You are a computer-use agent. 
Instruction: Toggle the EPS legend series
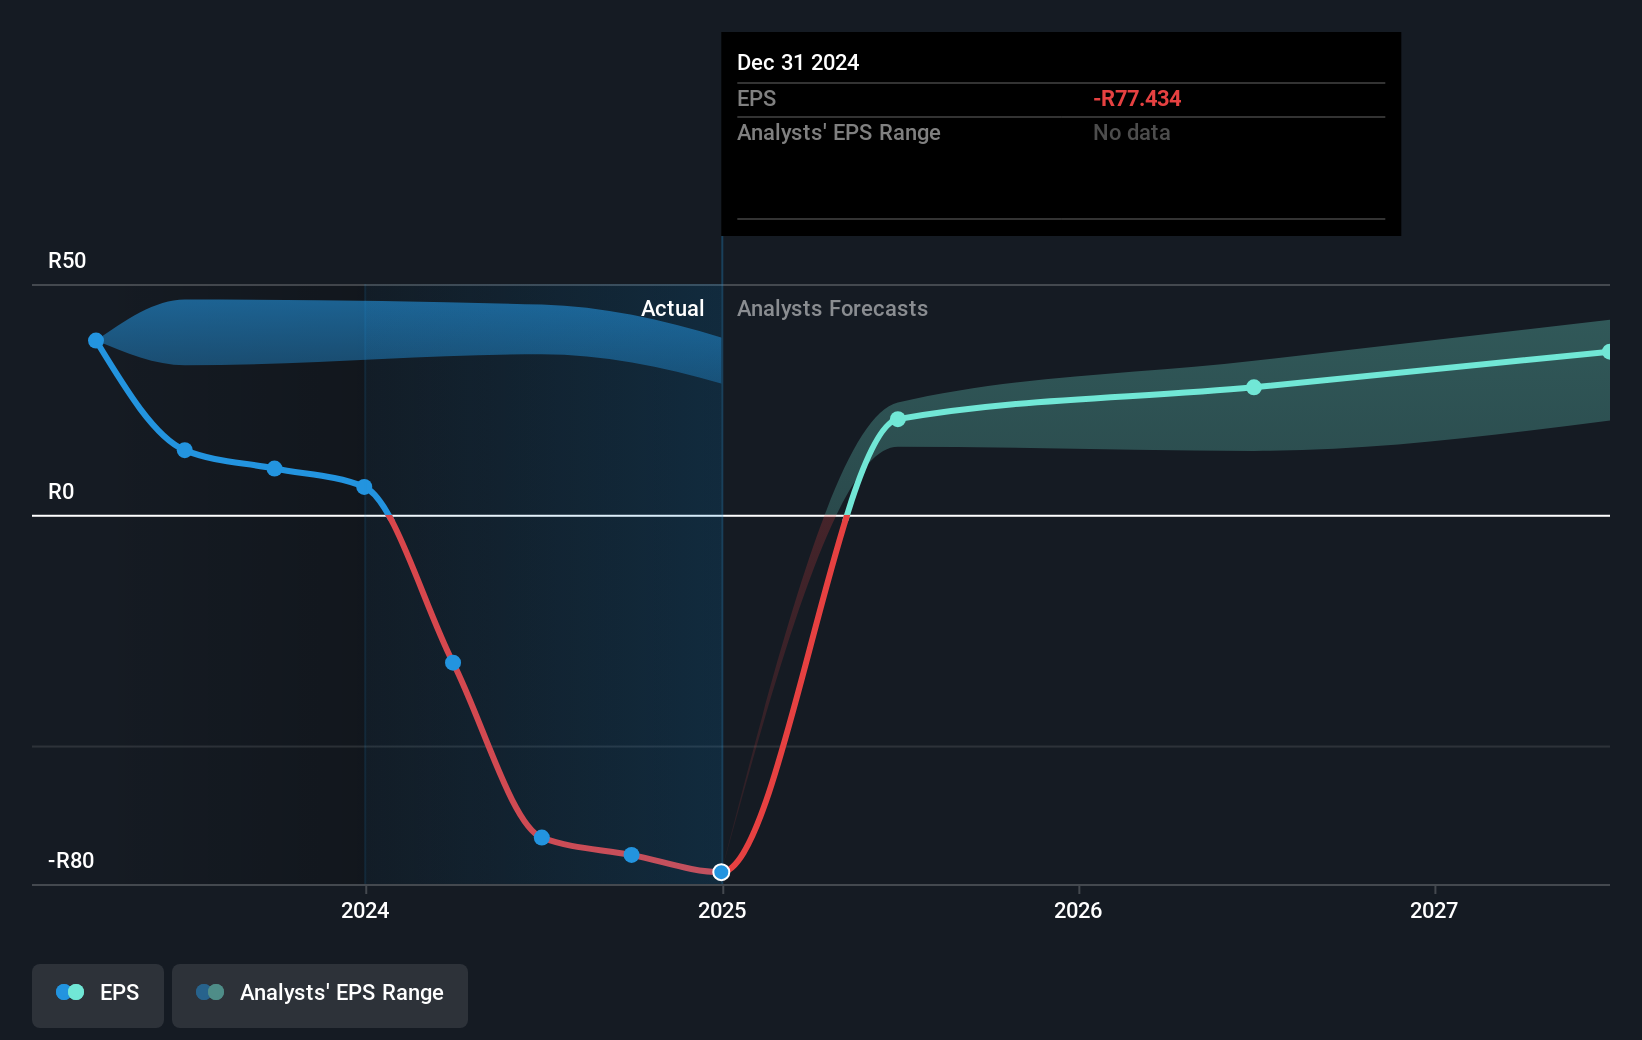pos(98,995)
